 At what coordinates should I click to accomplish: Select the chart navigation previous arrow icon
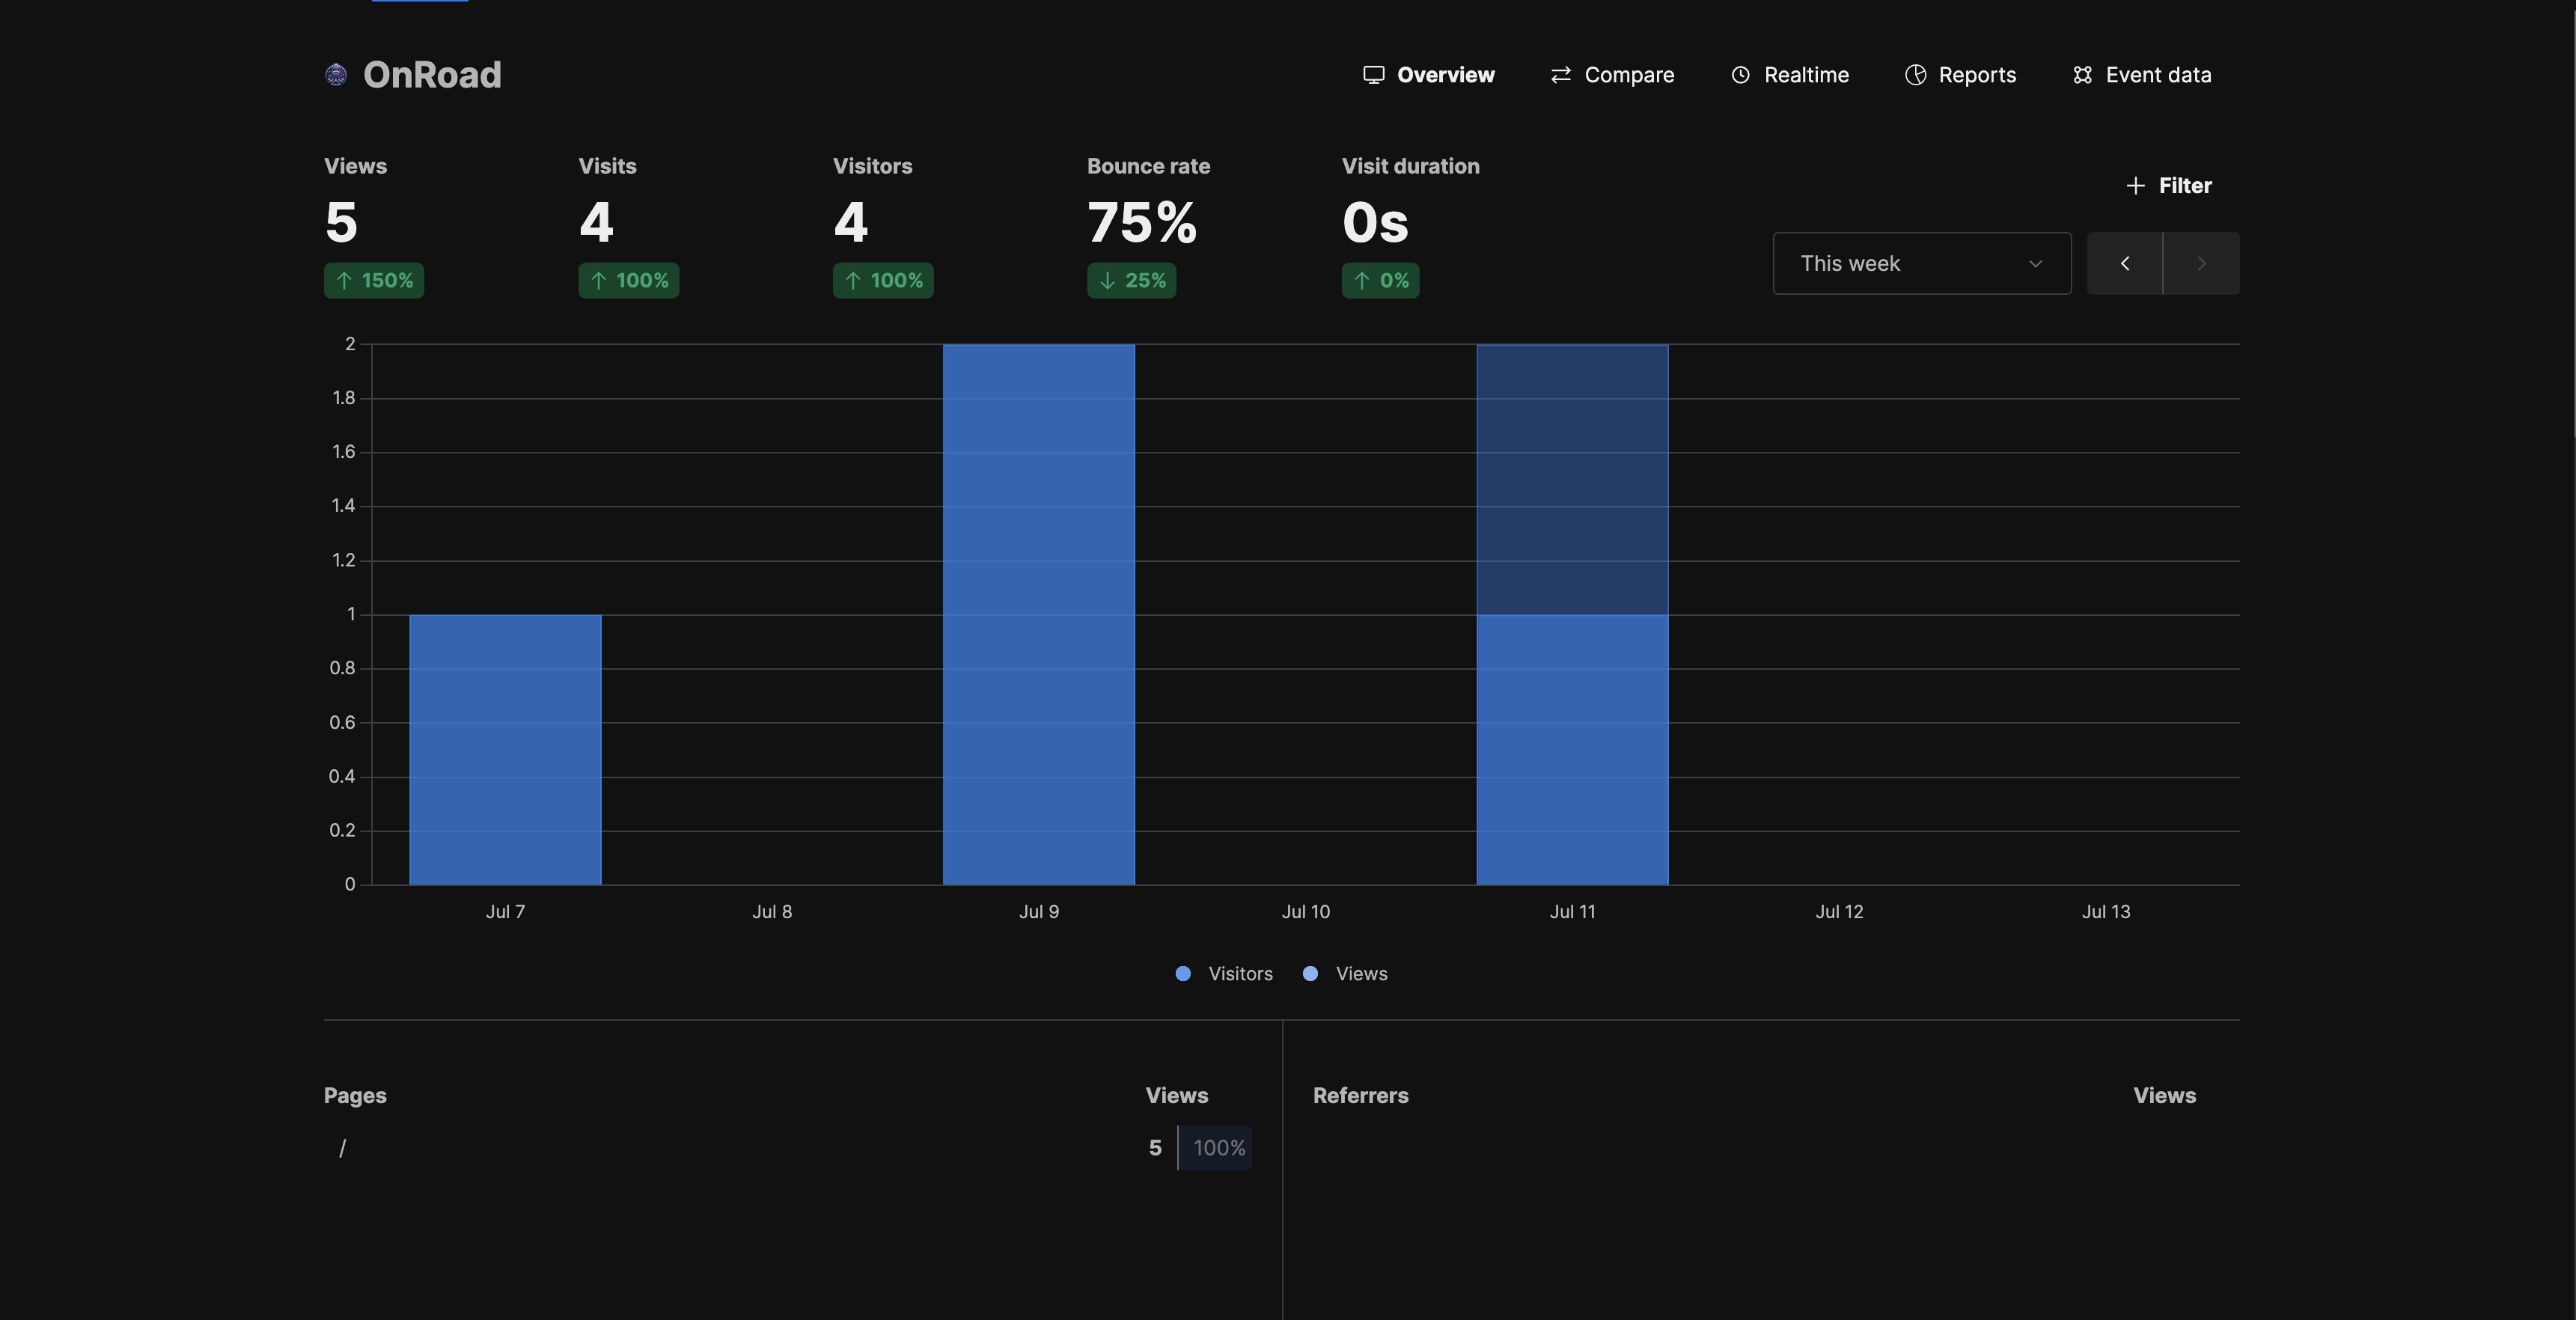[2125, 263]
